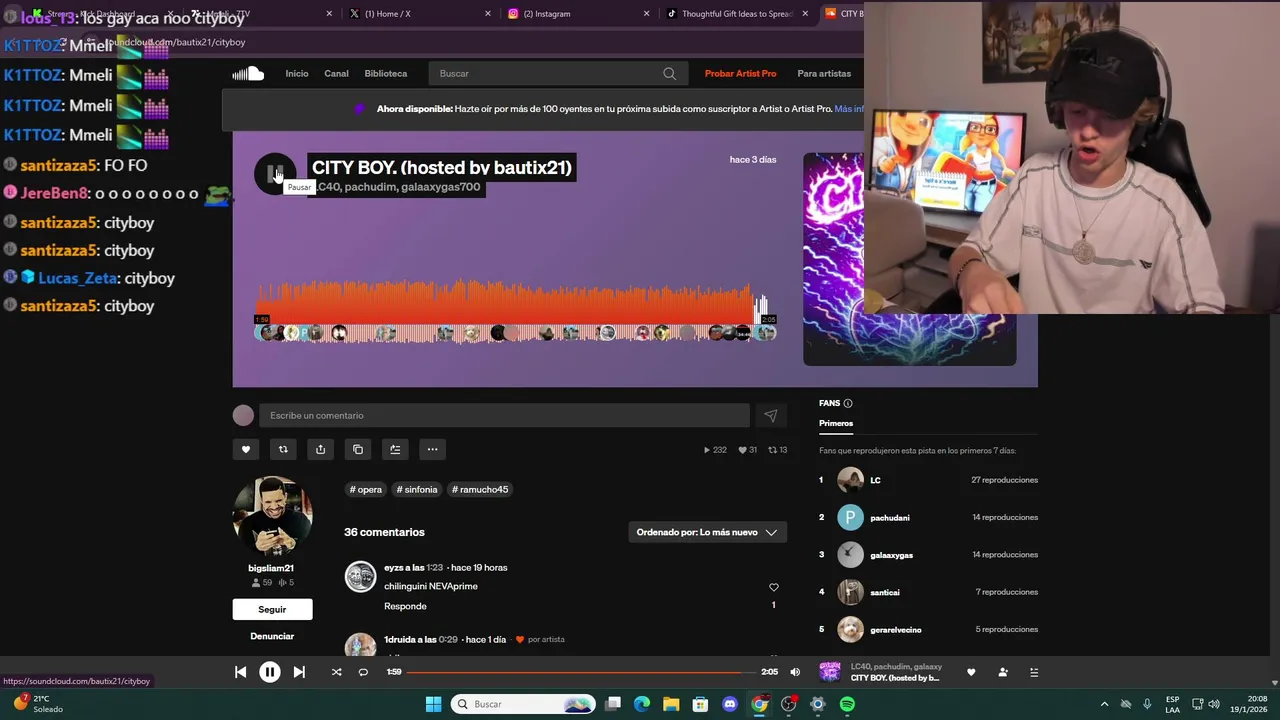Like the track with heart button
The image size is (1280, 720).
pos(246,449)
